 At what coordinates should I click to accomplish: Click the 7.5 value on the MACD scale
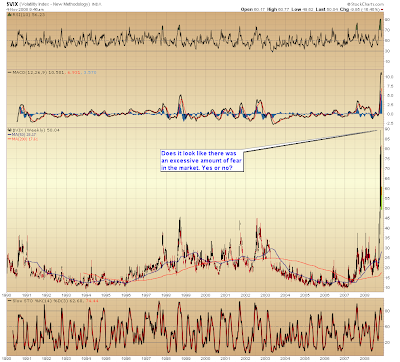(389, 86)
